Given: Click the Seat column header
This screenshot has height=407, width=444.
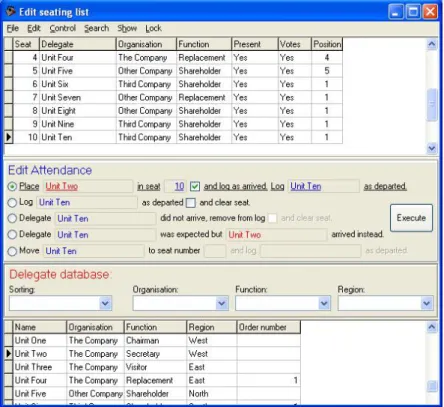Looking at the screenshot, I should click(x=26, y=44).
